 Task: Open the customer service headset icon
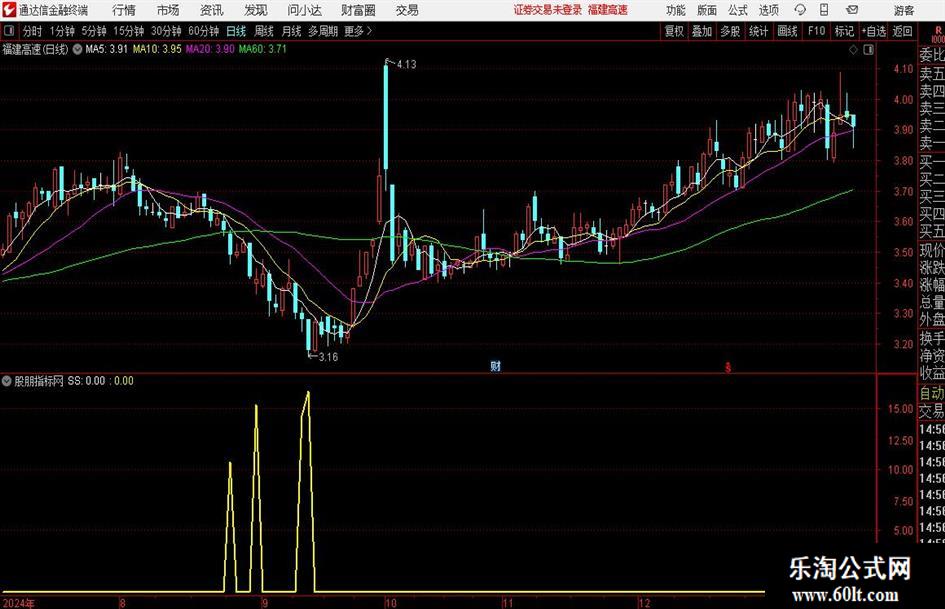800,10
